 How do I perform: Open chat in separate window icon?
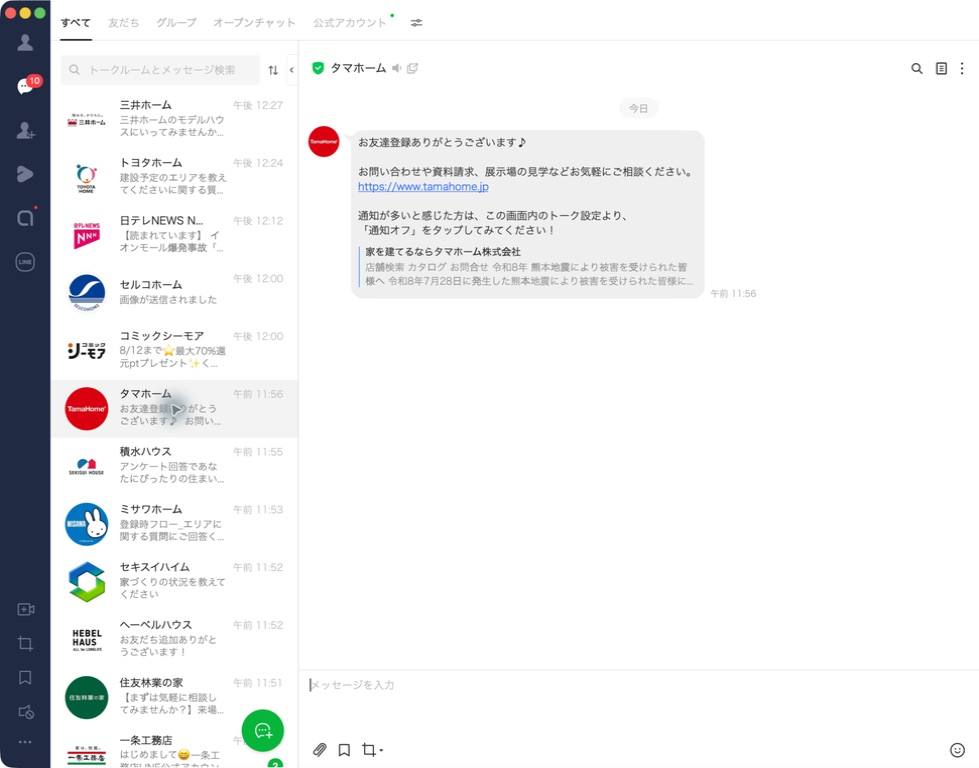(x=413, y=68)
